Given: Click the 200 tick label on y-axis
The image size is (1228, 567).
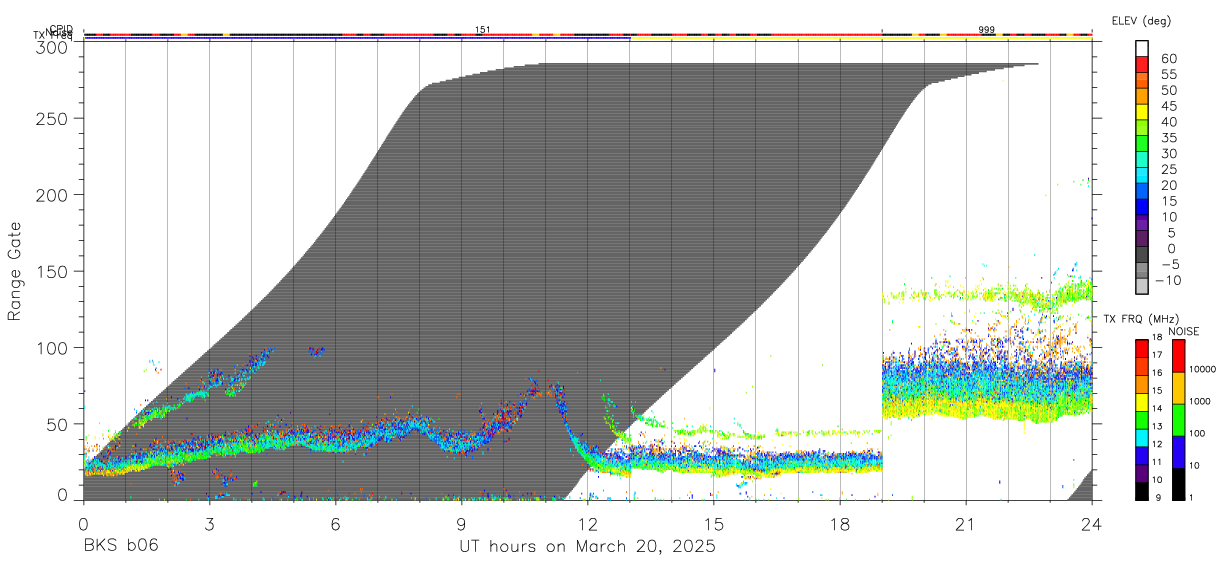Looking at the screenshot, I should click(52, 195).
